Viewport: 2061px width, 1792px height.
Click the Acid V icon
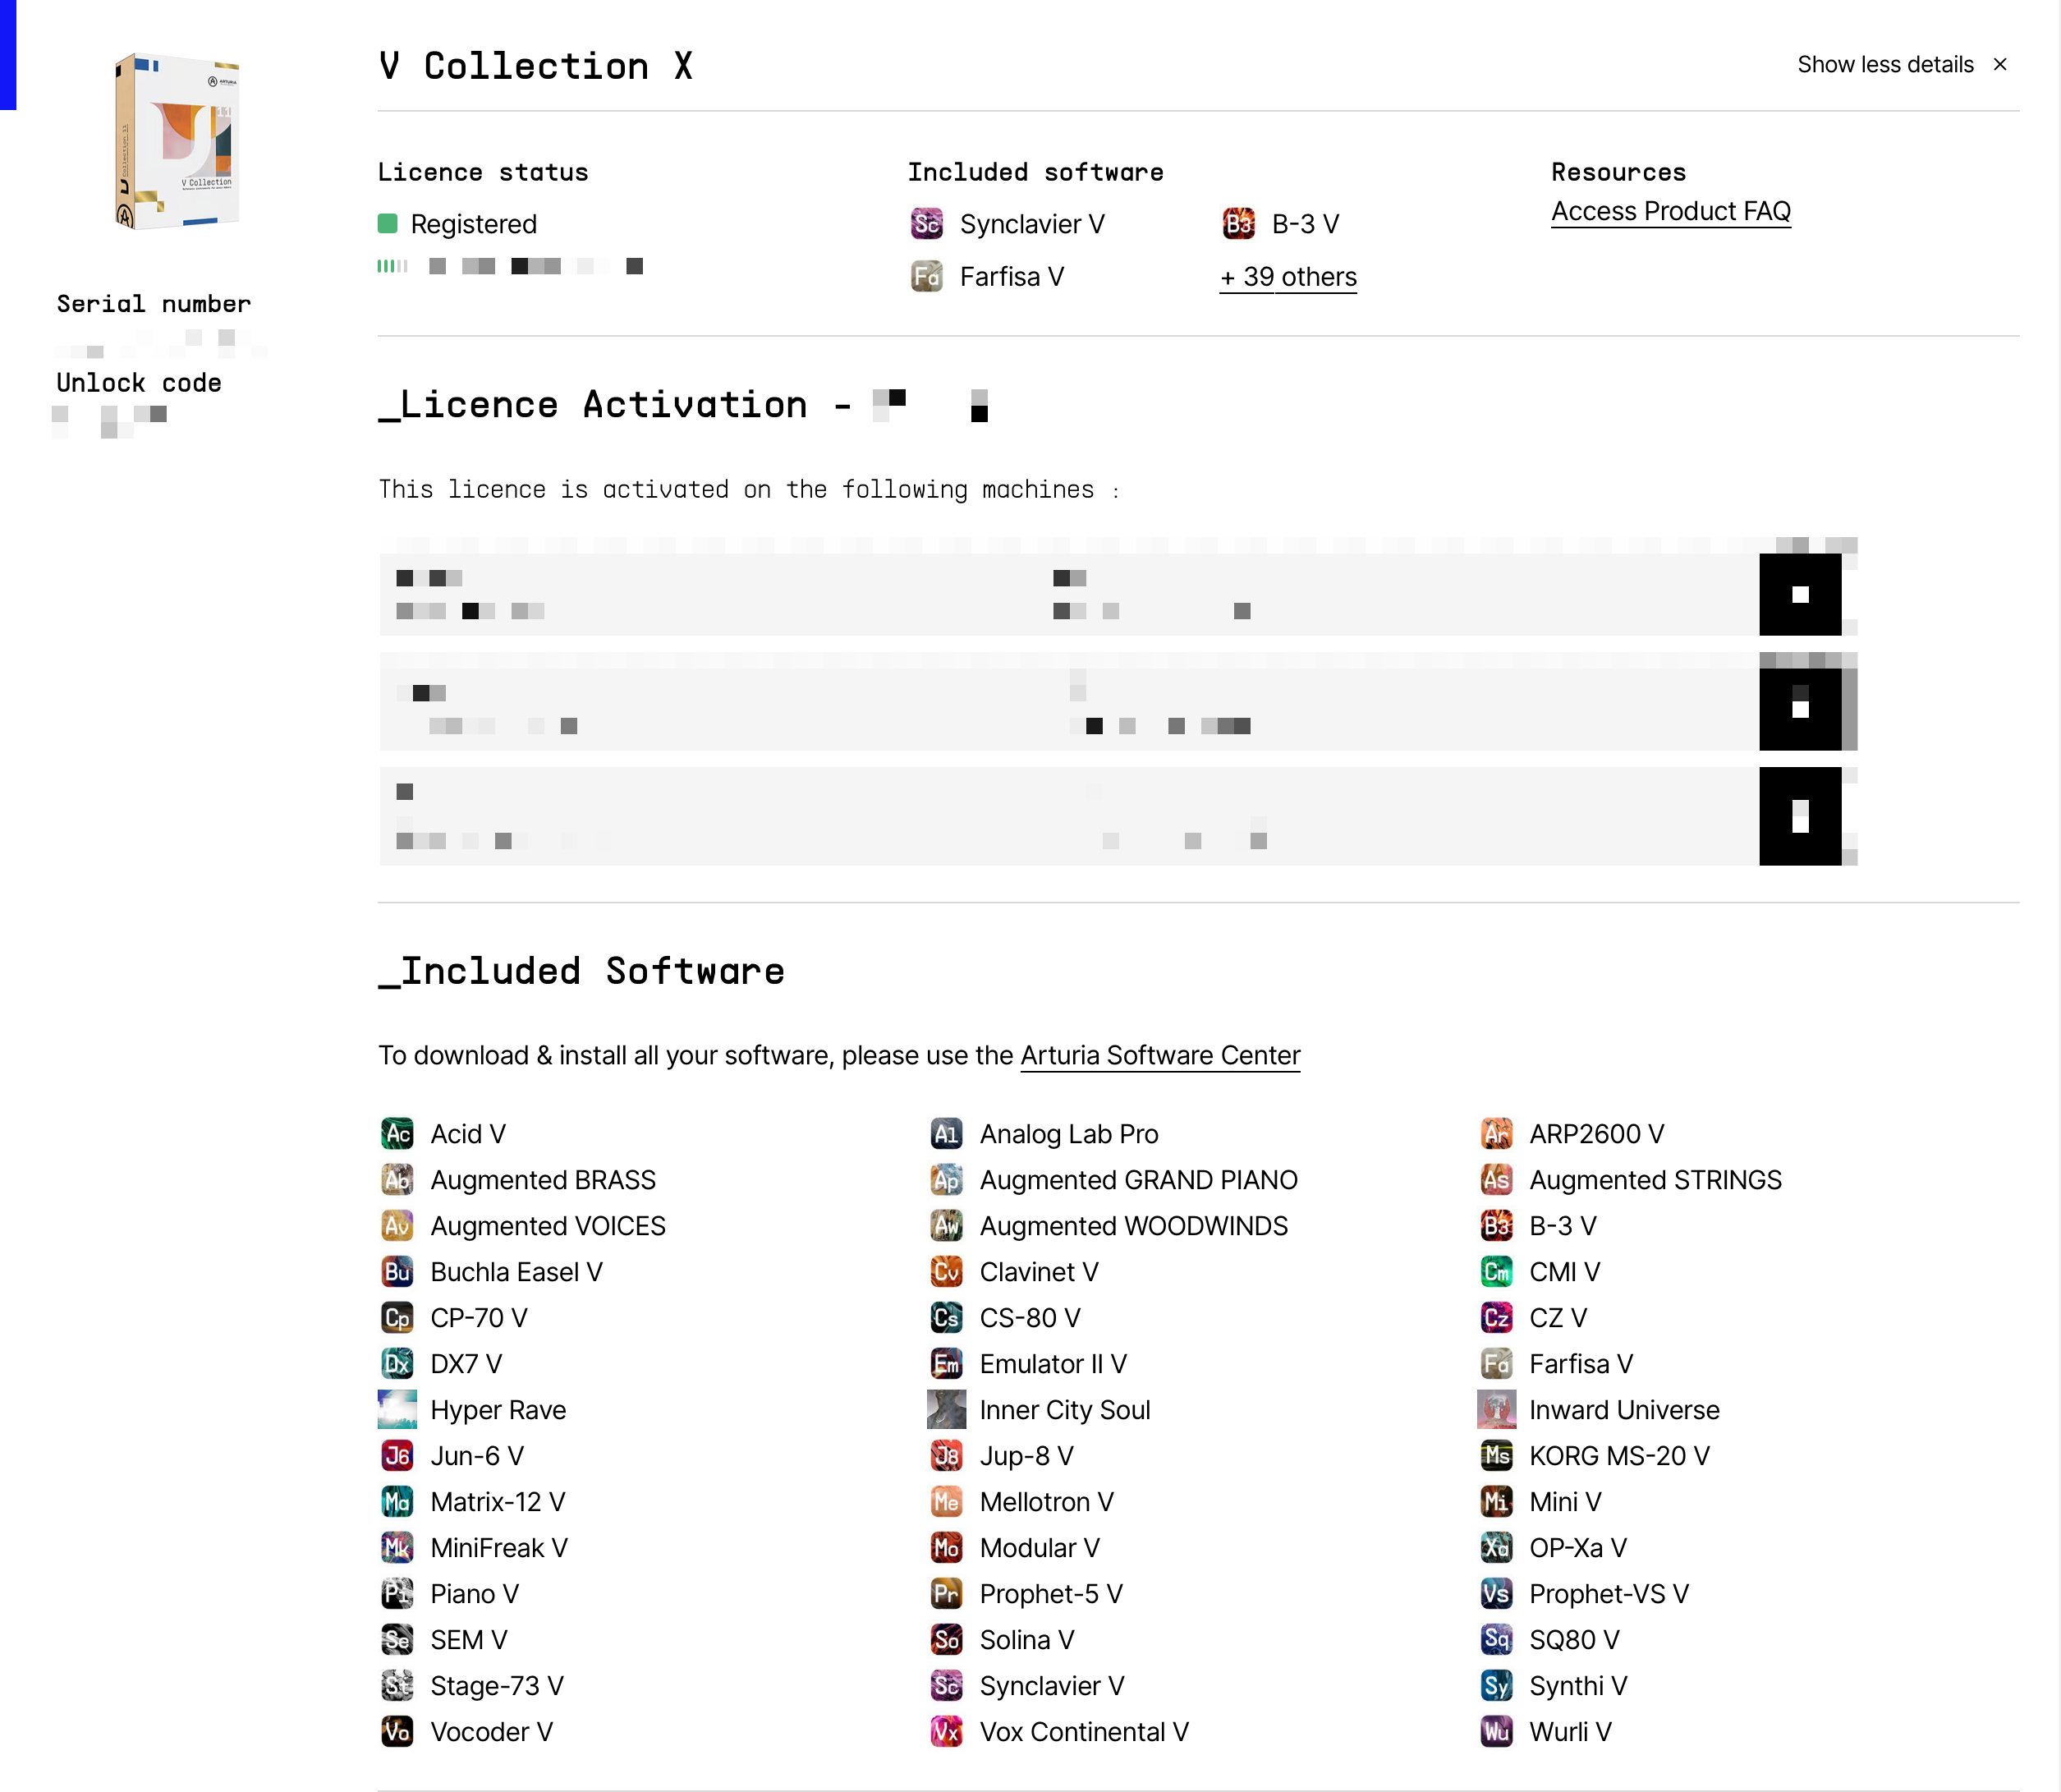(397, 1133)
